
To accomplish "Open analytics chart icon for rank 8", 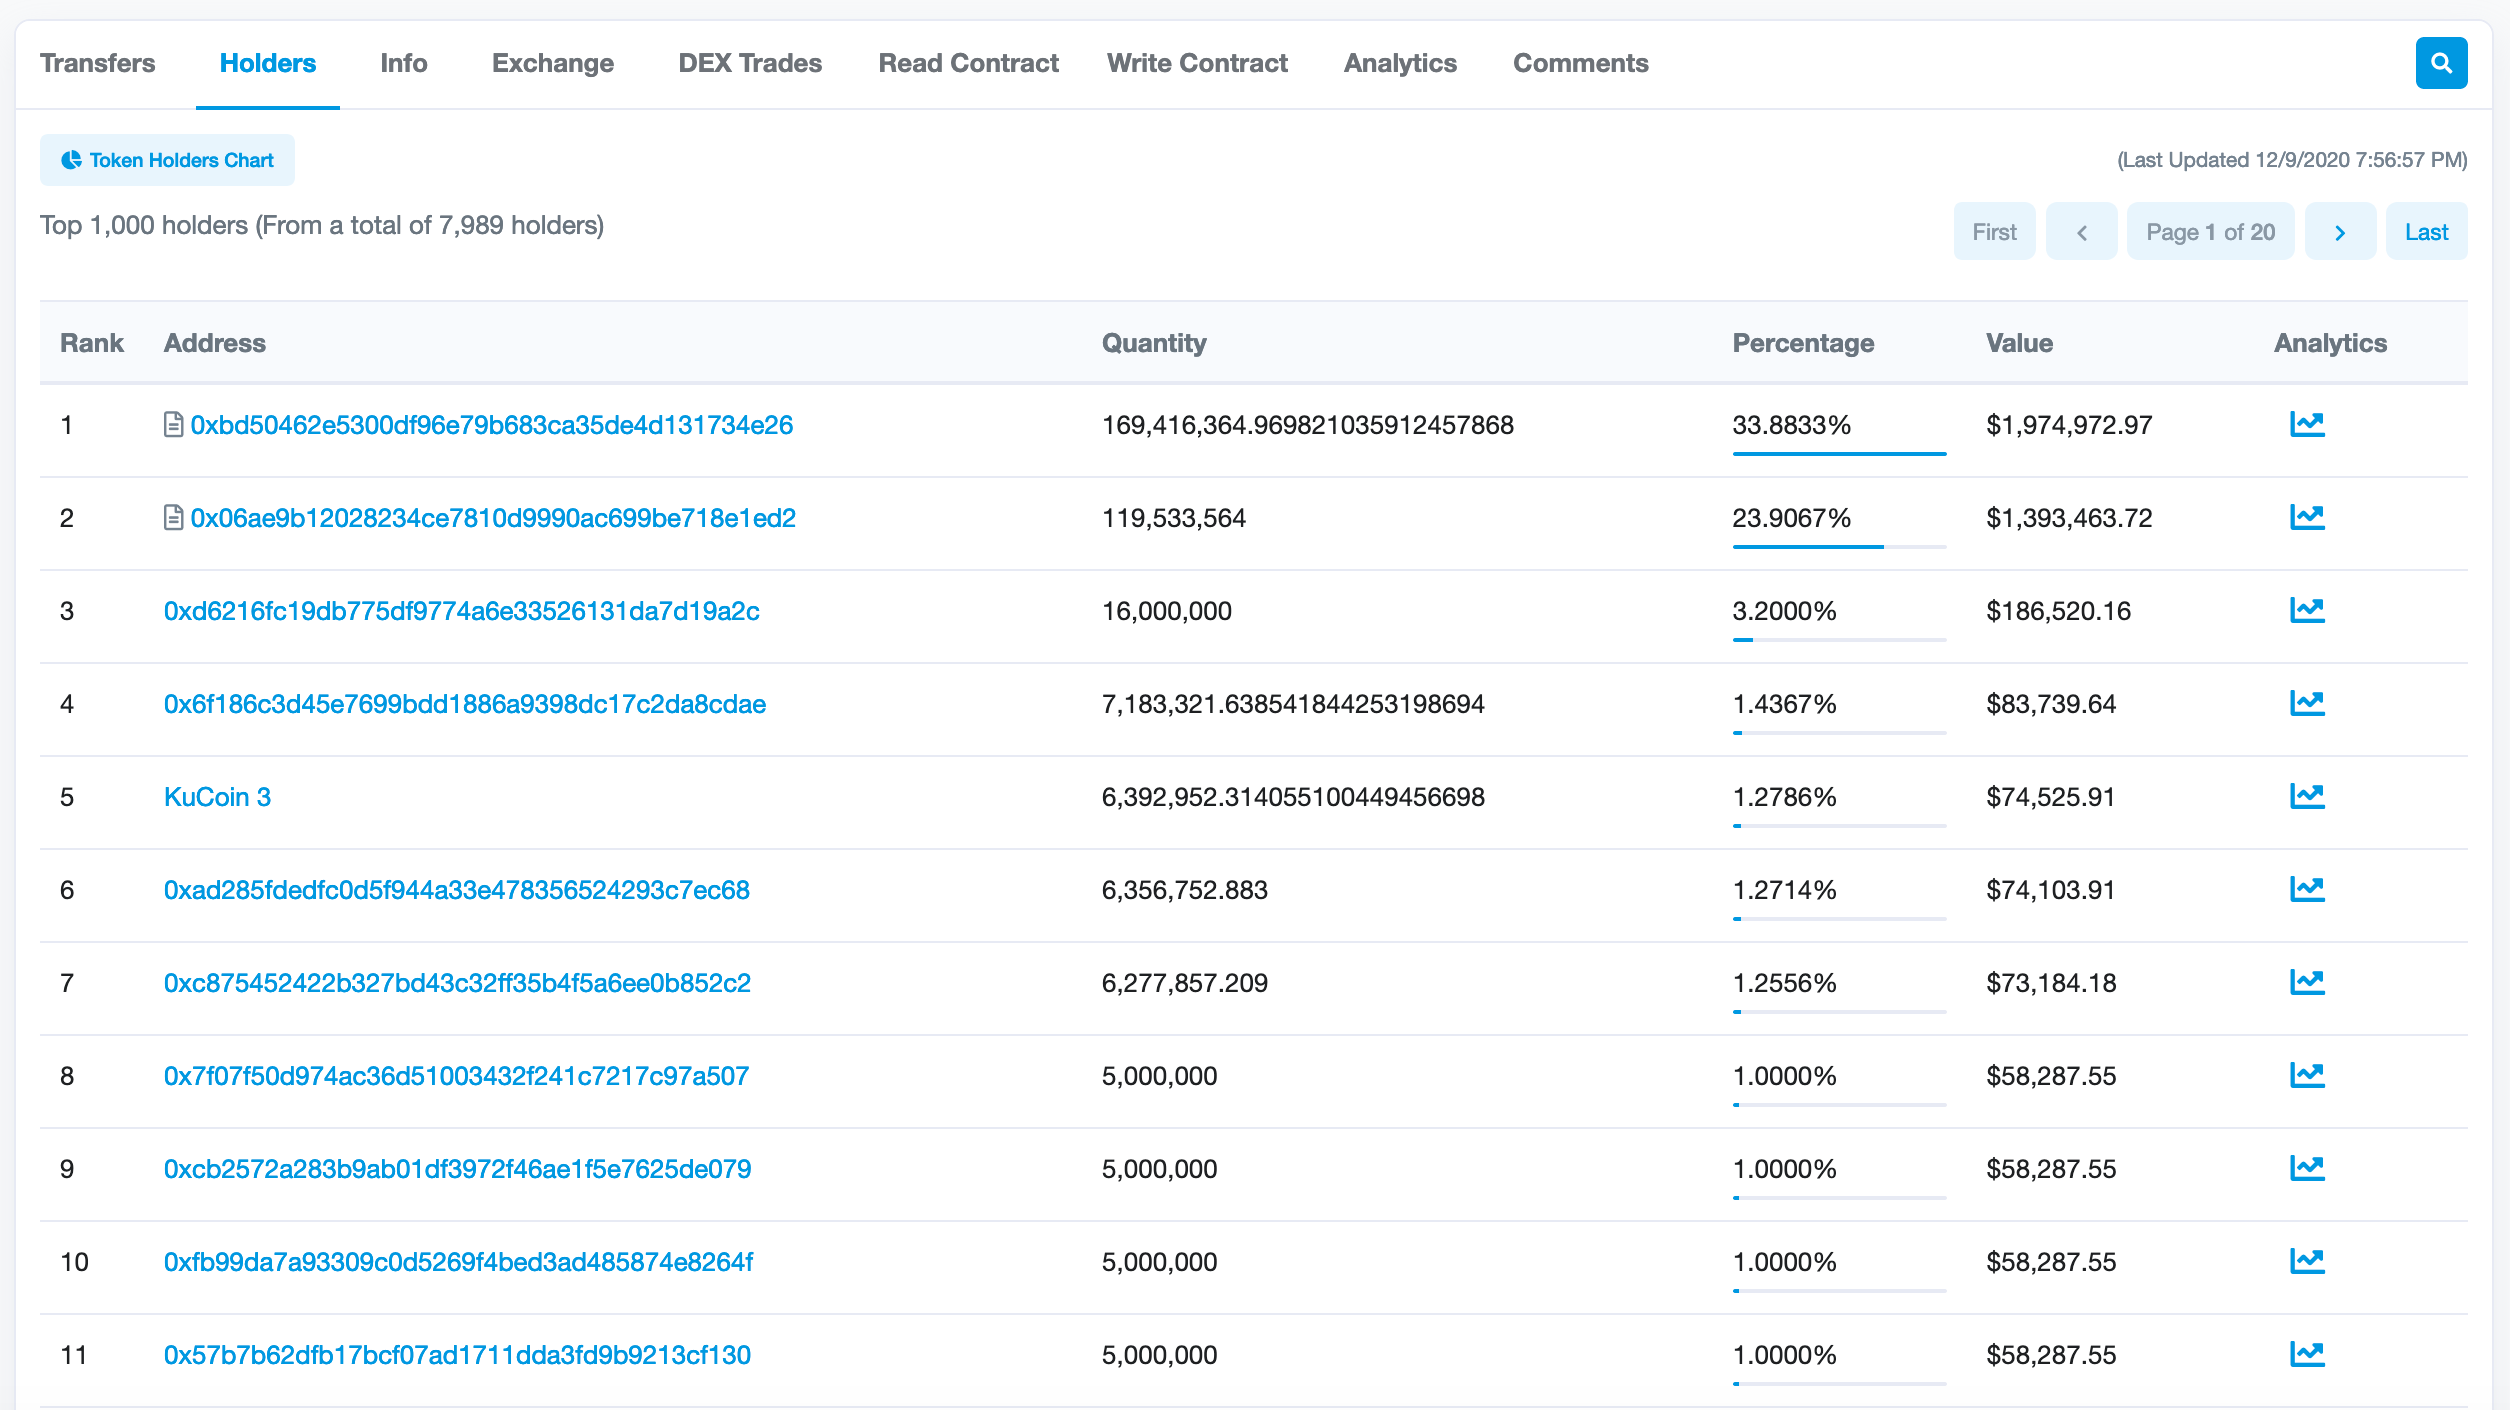I will tap(2307, 1076).
